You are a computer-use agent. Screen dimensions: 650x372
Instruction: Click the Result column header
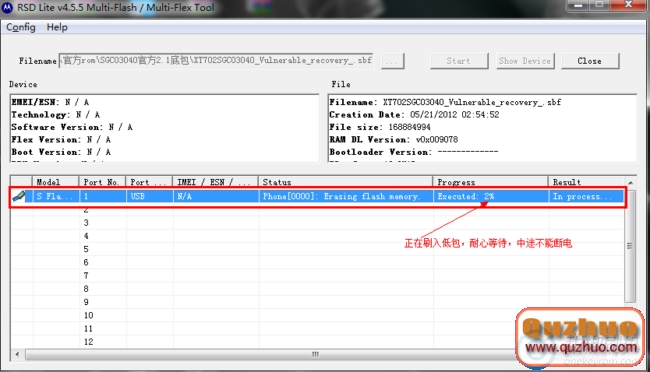coord(586,182)
